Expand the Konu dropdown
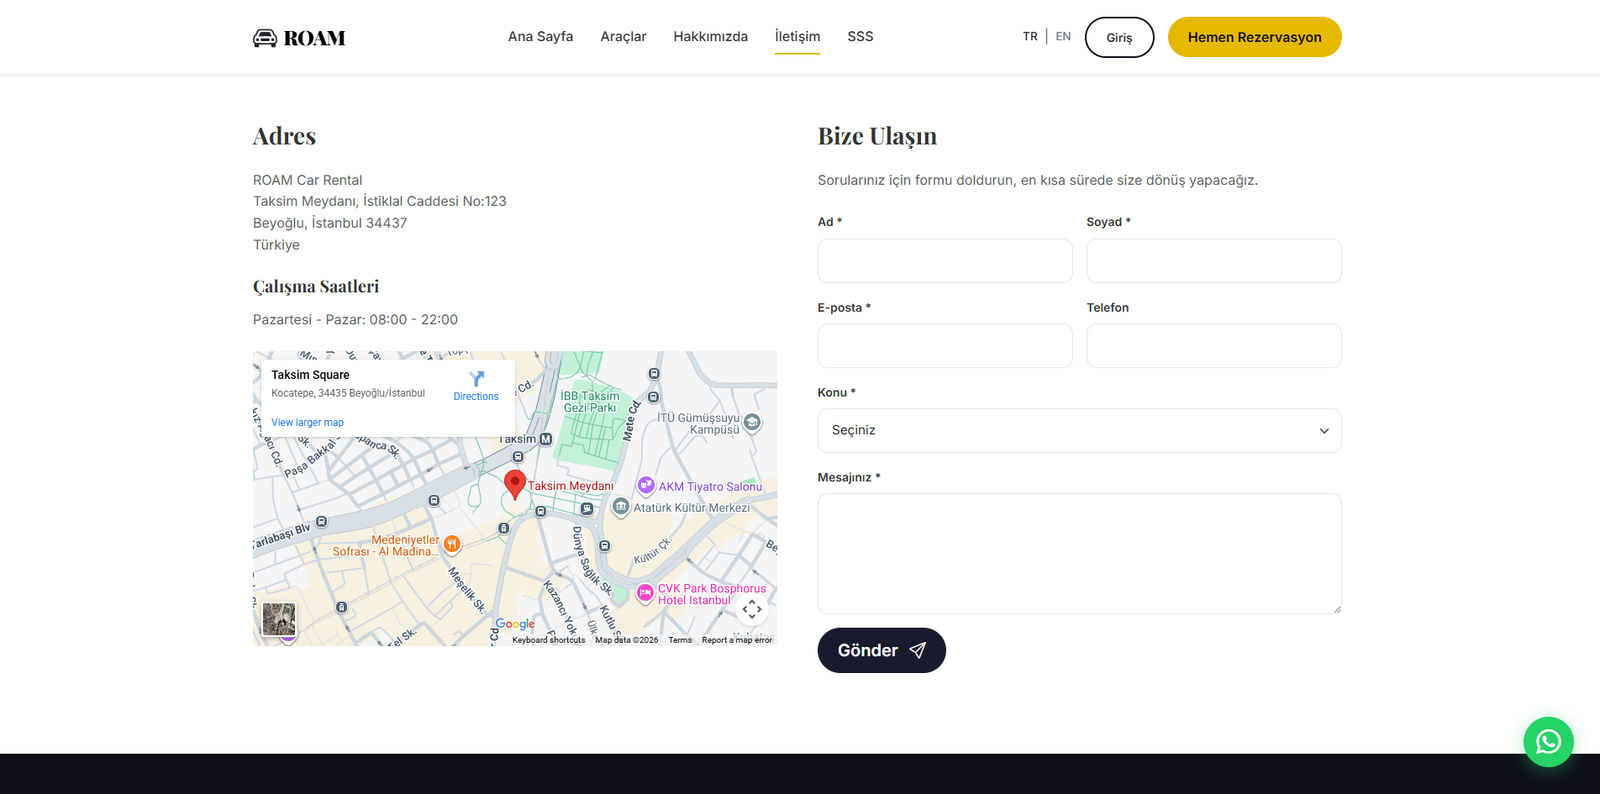 [1079, 430]
